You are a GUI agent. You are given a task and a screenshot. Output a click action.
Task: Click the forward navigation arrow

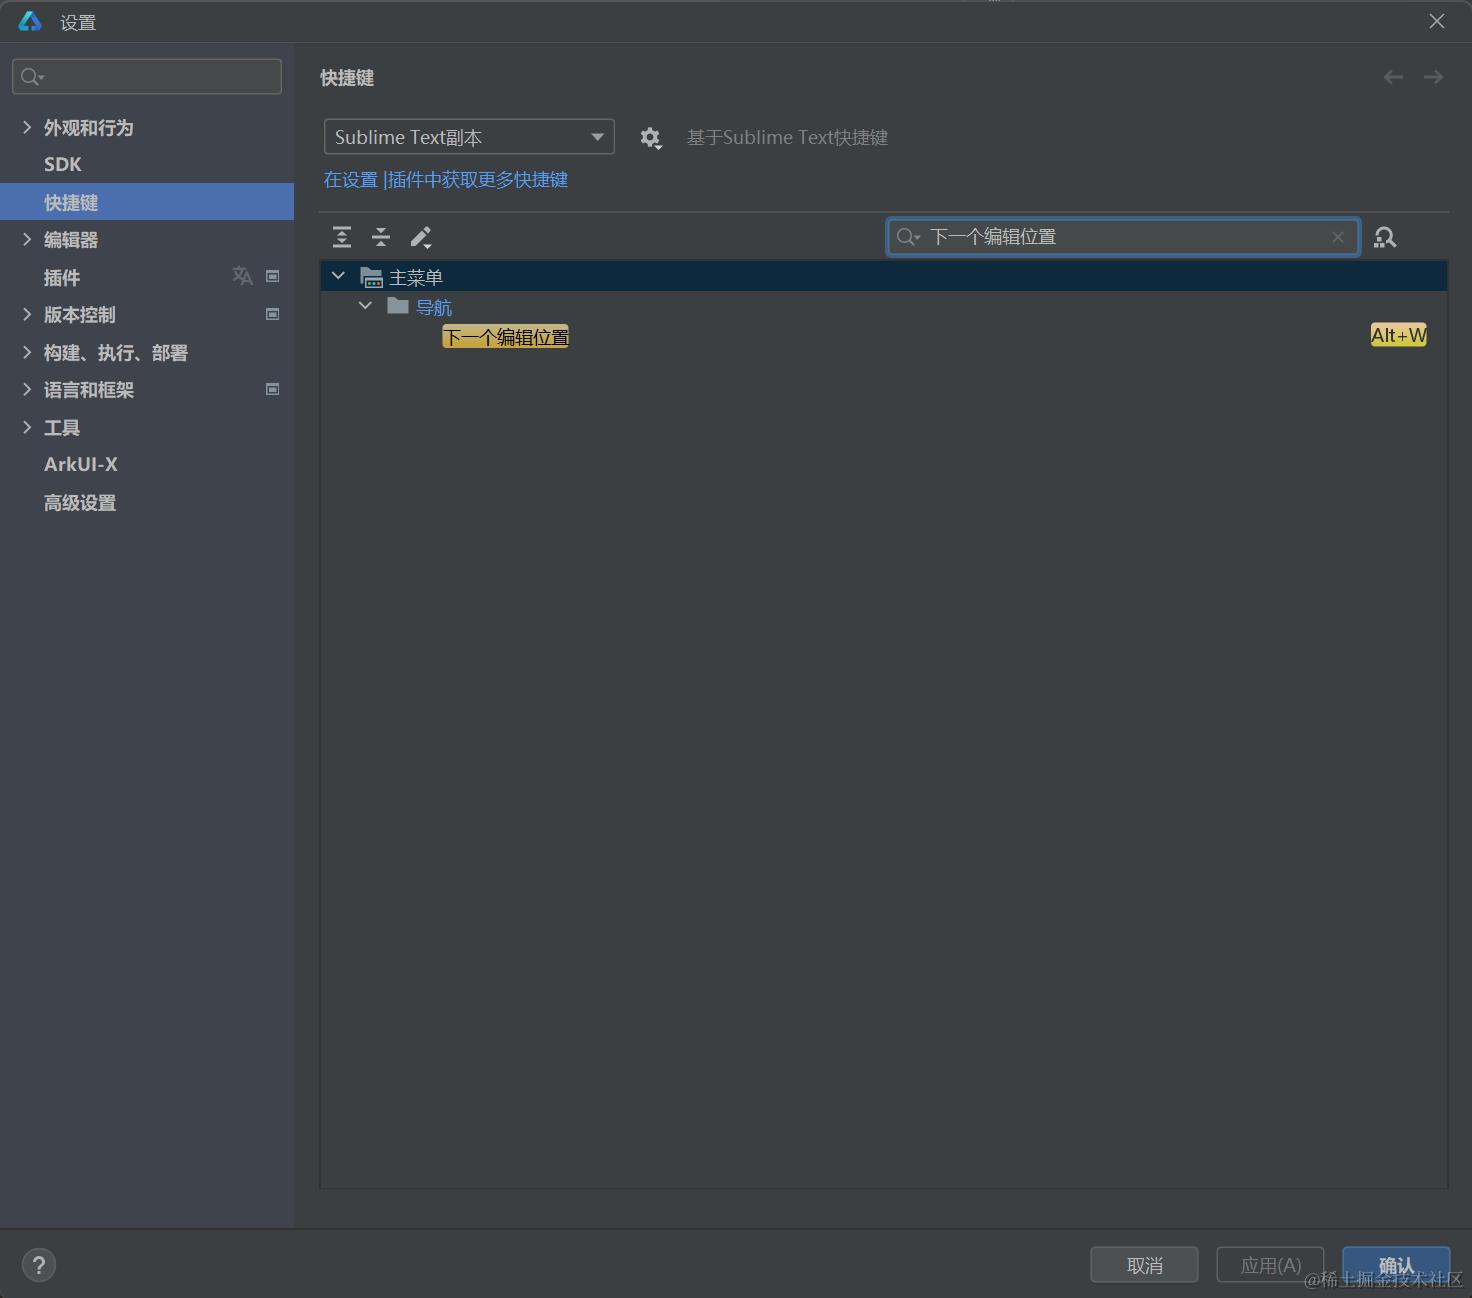pyautogui.click(x=1433, y=77)
